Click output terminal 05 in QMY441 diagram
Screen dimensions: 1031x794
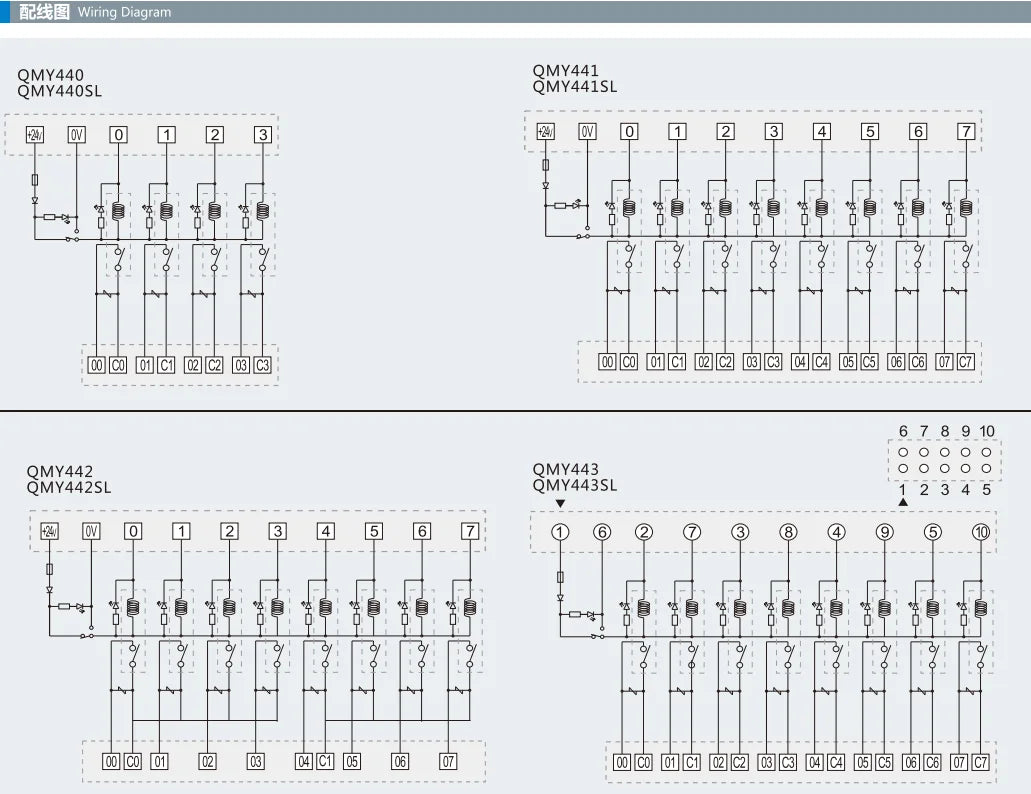click(x=848, y=362)
